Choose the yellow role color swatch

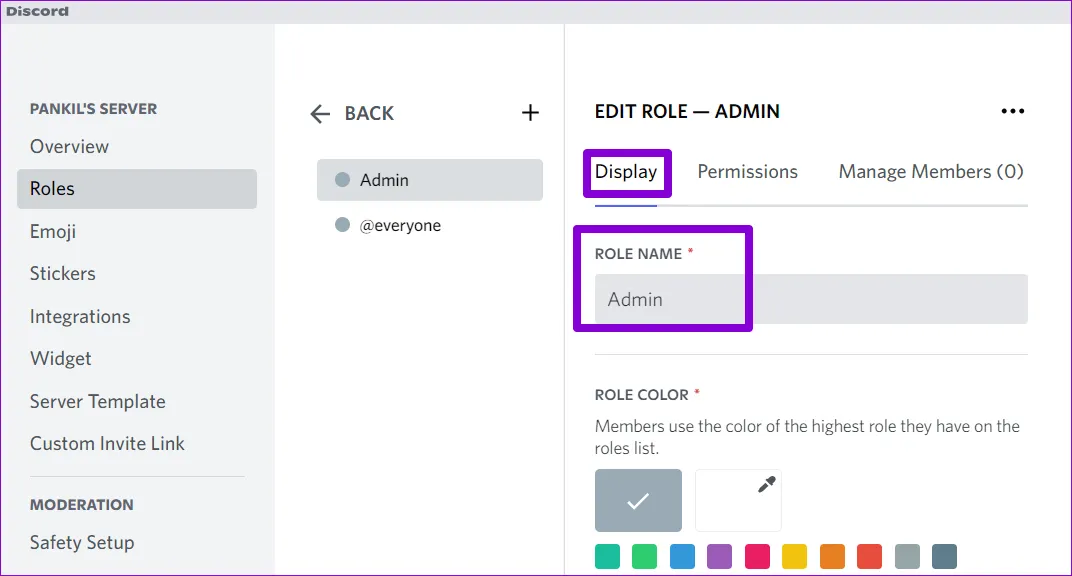tap(794, 556)
